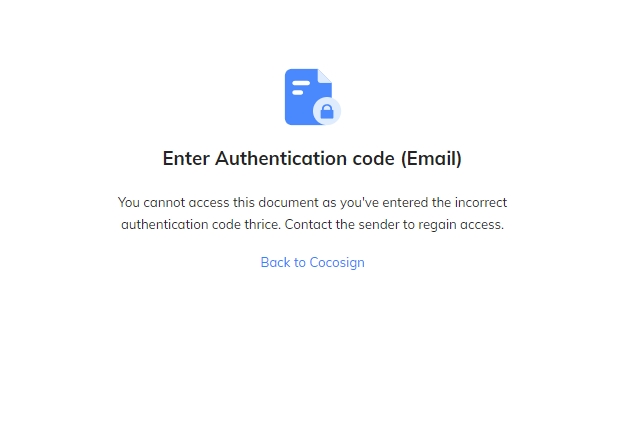Click the shorter white line on document icon
Image resolution: width=630 pixels, height=433 pixels.
(298, 92)
